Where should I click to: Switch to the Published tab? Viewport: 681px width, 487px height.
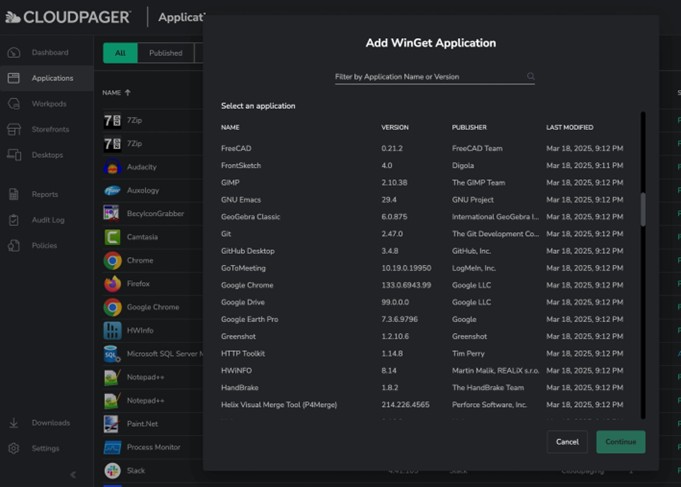(x=166, y=53)
